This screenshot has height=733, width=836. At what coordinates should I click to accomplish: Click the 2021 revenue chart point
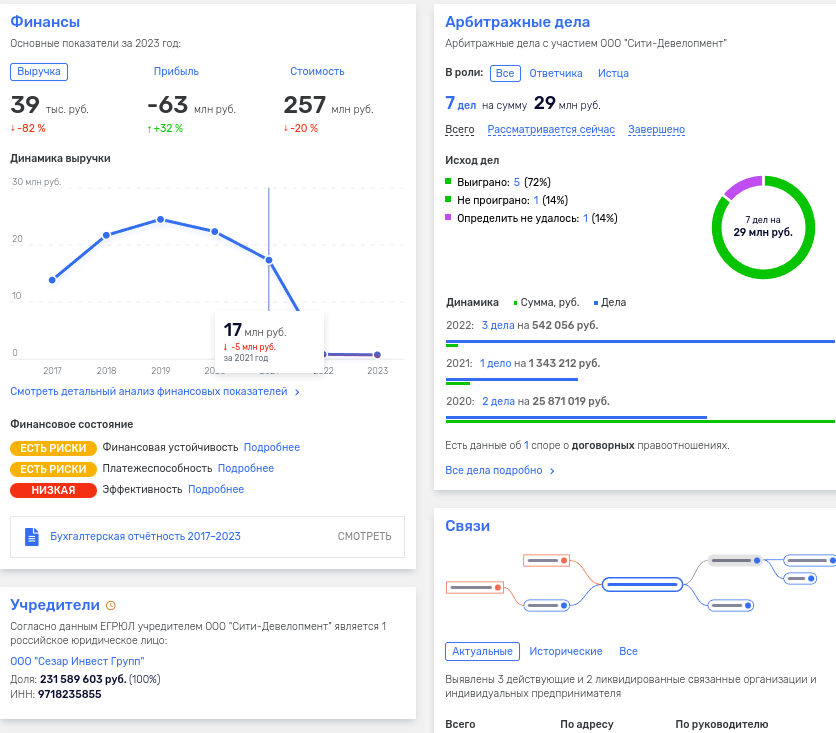pos(269,260)
